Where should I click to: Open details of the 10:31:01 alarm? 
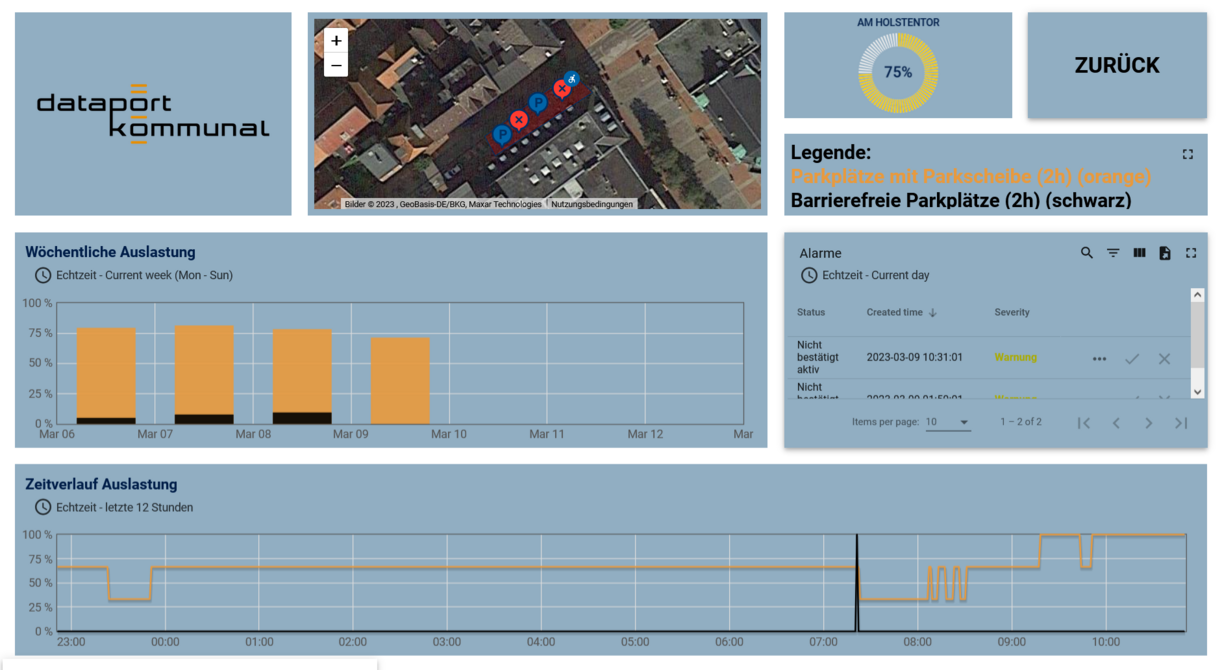(1100, 358)
